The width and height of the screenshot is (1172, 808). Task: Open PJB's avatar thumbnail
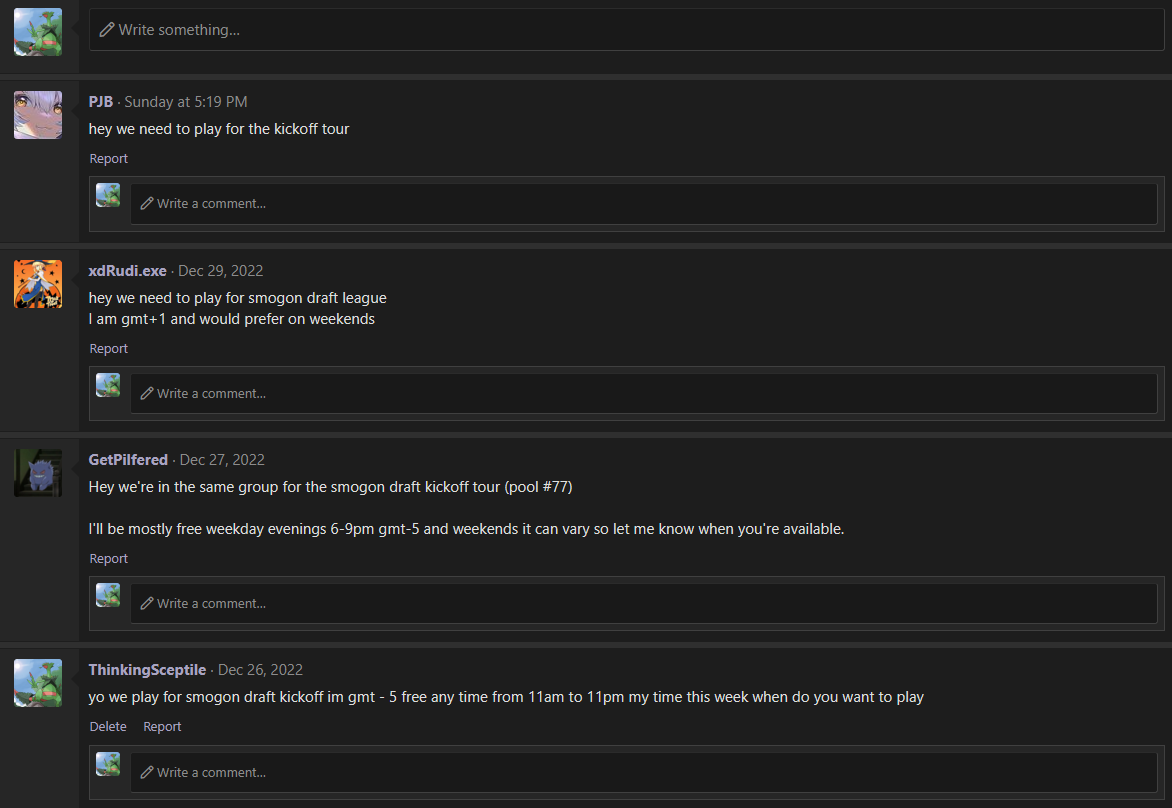point(38,115)
